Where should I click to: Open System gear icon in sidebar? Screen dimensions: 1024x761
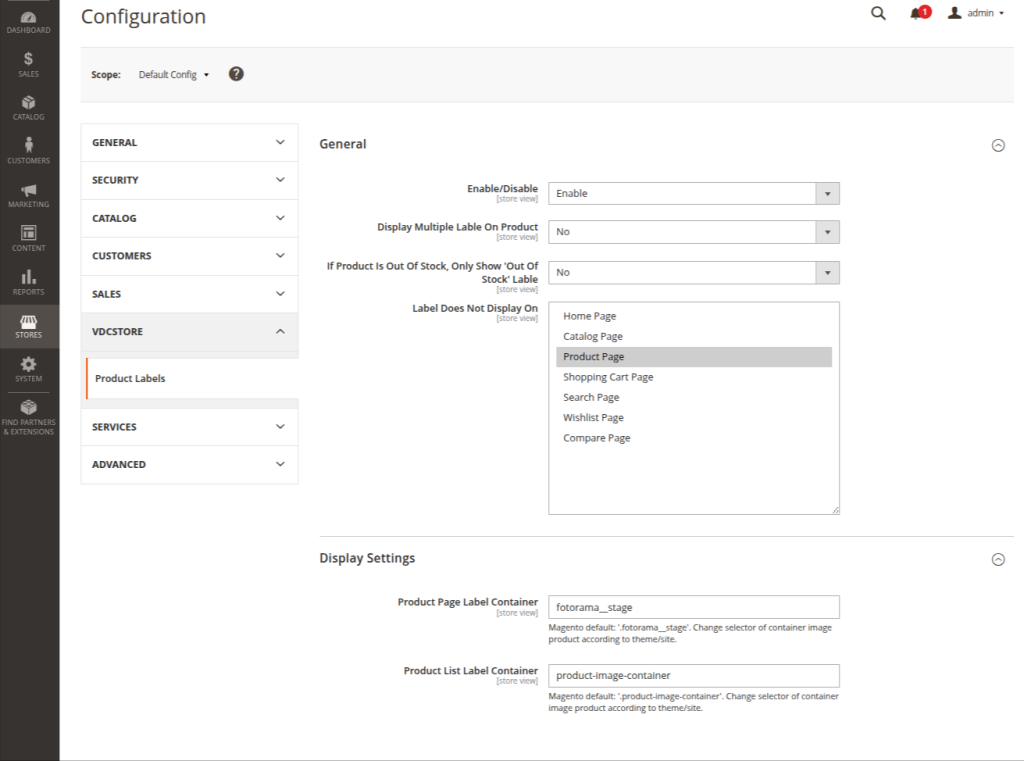click(x=29, y=369)
